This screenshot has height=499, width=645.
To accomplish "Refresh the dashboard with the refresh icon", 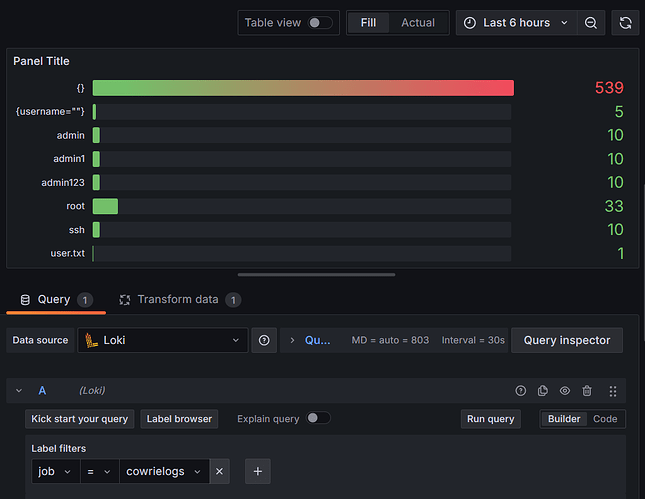I will (x=625, y=23).
